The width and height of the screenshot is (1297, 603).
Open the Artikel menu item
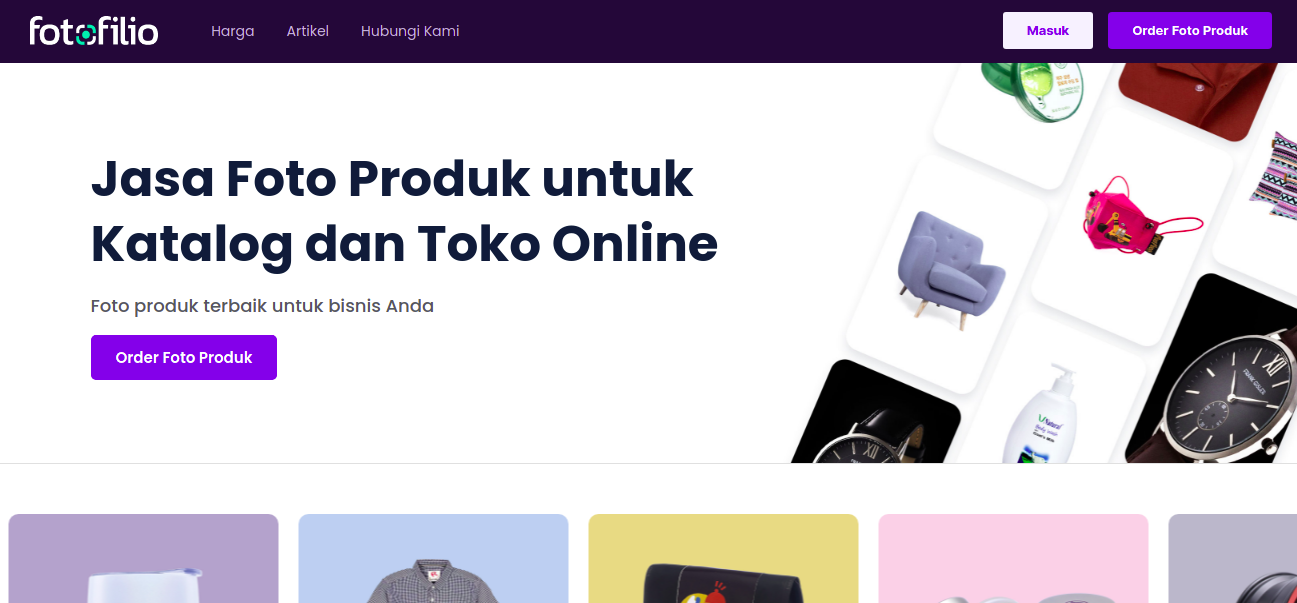pyautogui.click(x=308, y=31)
